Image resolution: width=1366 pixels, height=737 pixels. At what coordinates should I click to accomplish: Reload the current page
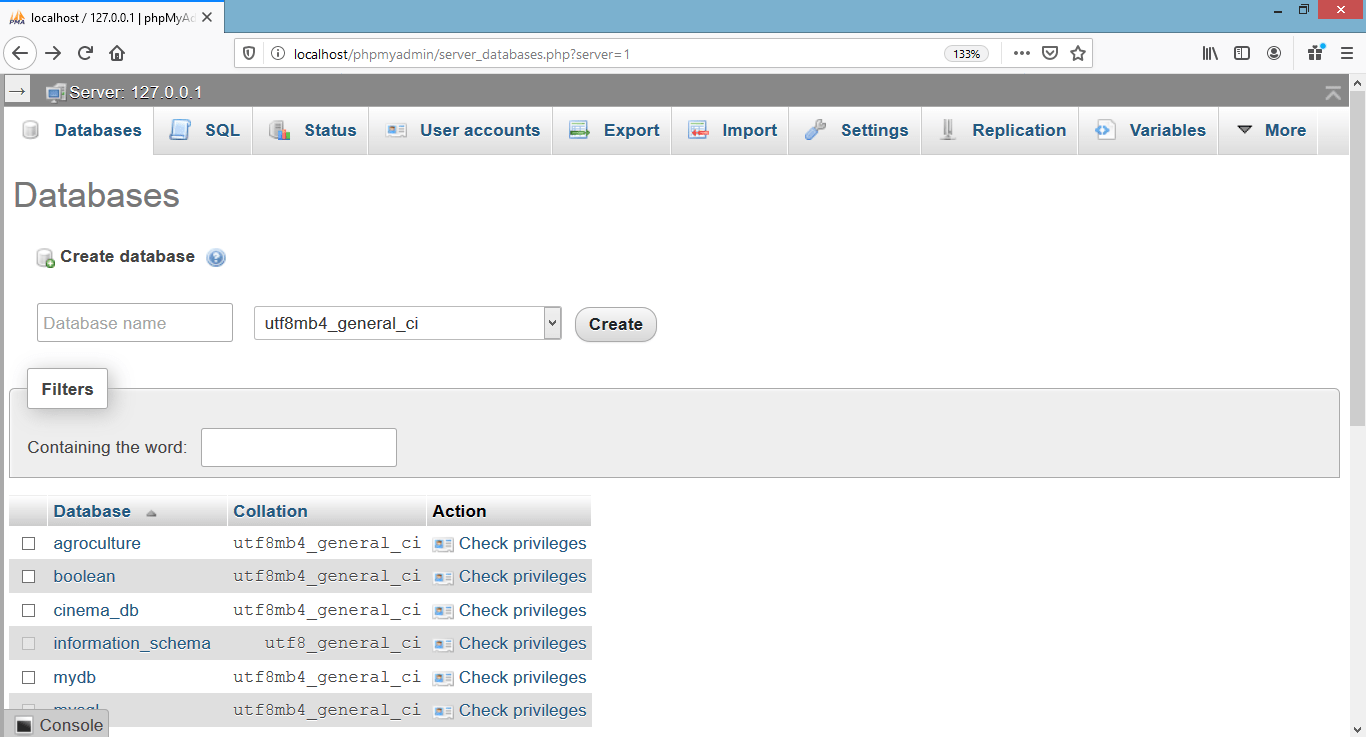(x=85, y=53)
